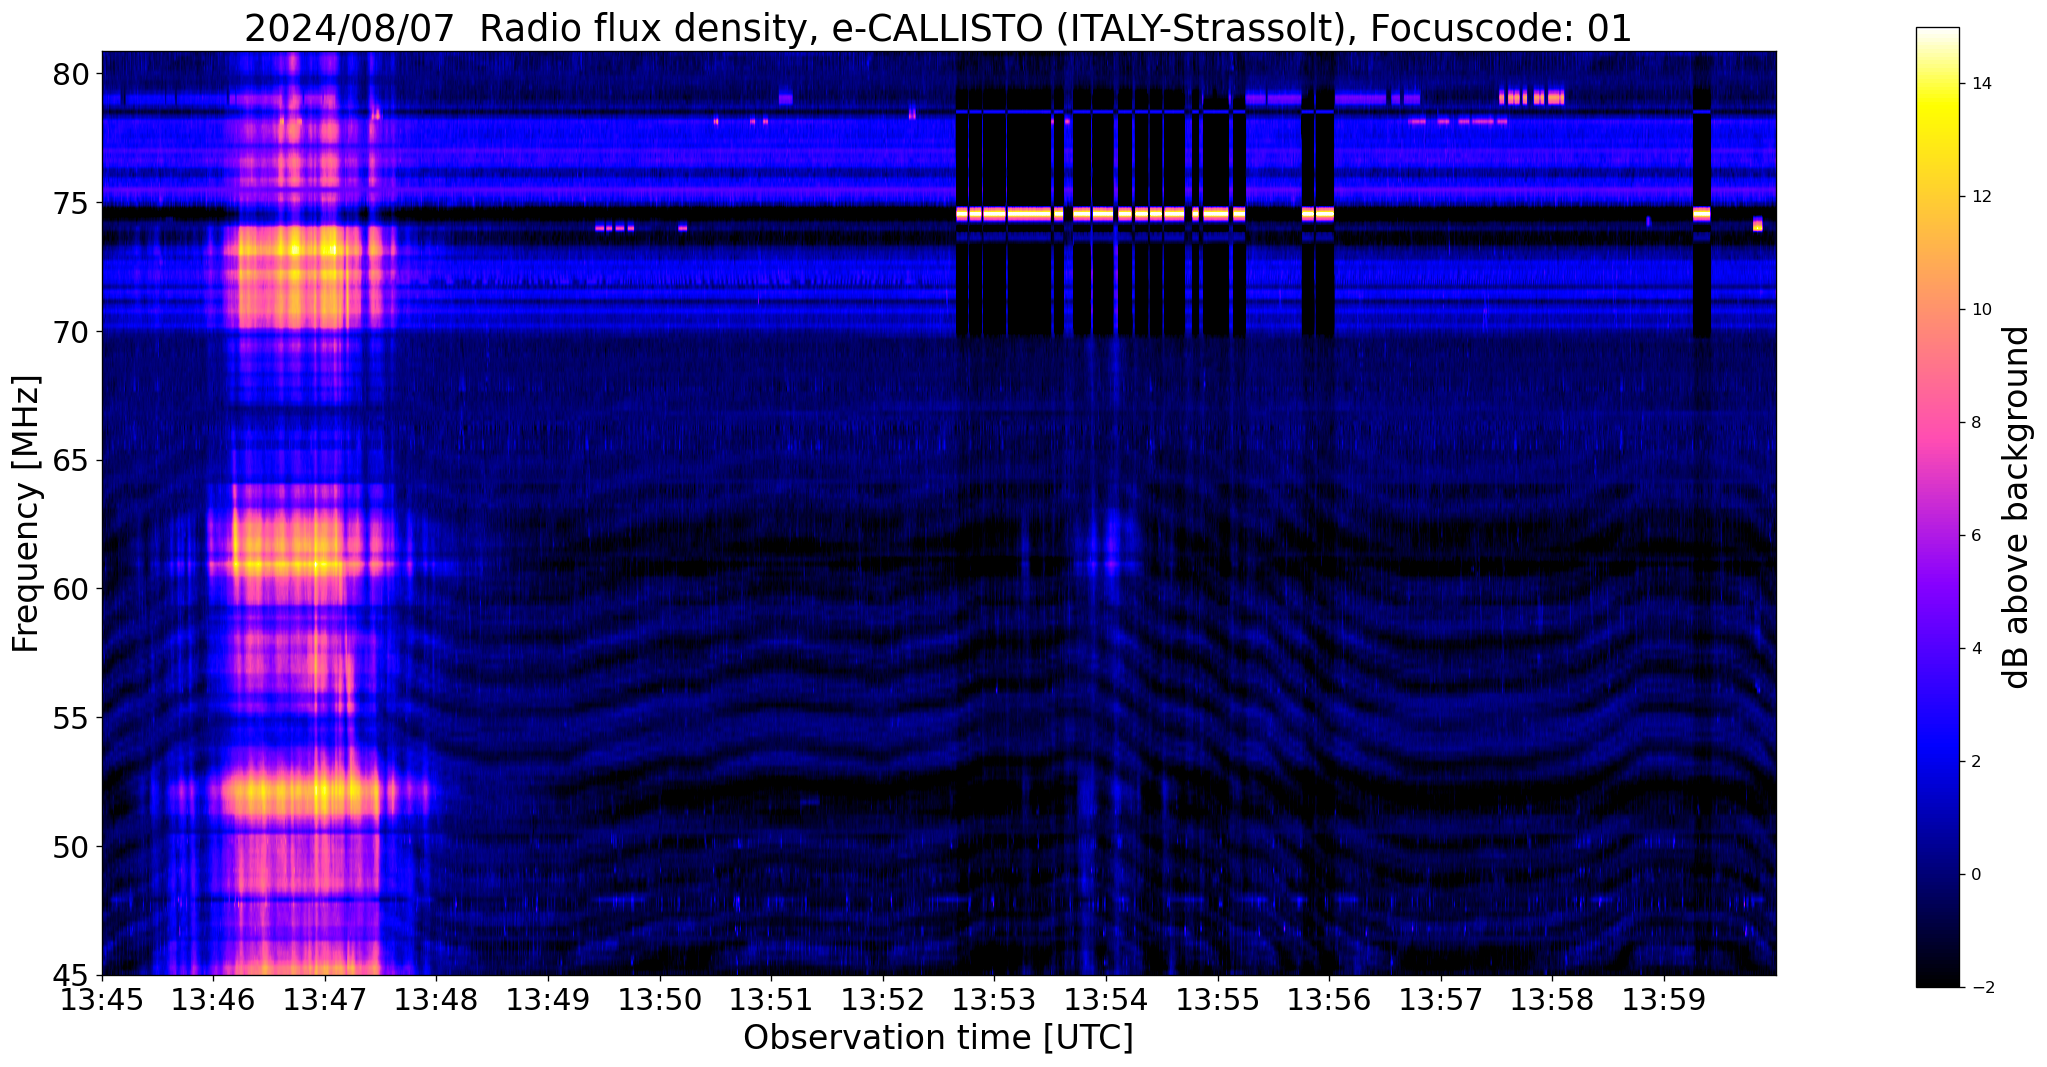
Task: Click the 75 MHz frequency tick label
Action: pyautogui.click(x=71, y=204)
